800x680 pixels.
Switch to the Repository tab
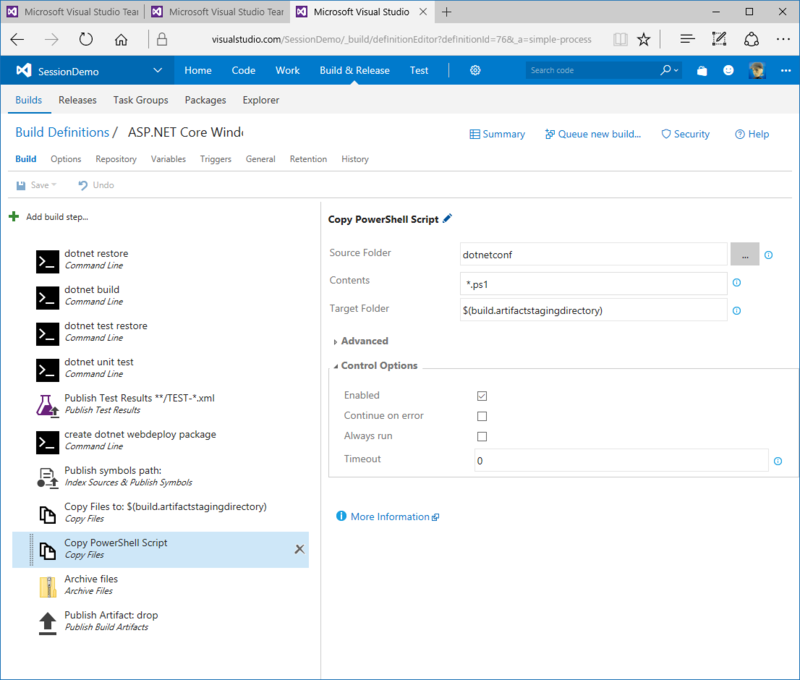coord(116,159)
